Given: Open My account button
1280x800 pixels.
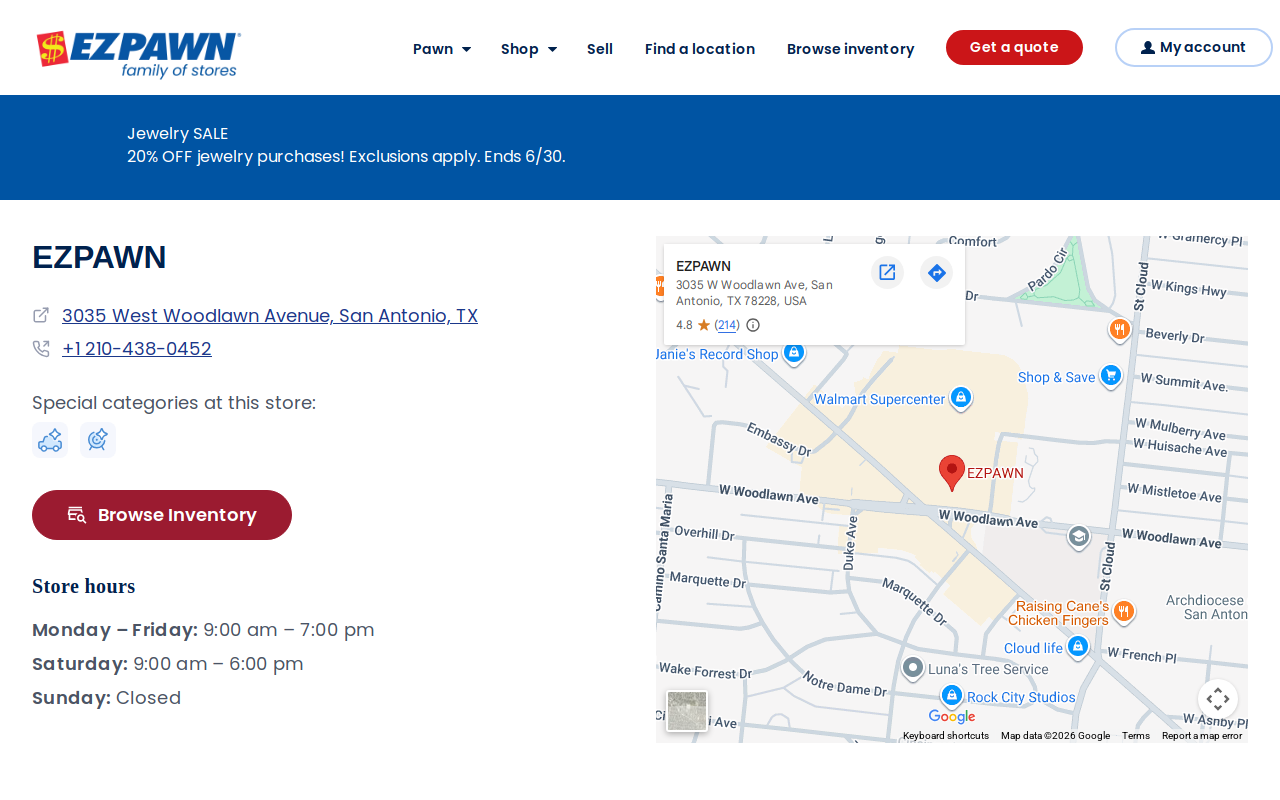Looking at the screenshot, I should pos(1193,47).
